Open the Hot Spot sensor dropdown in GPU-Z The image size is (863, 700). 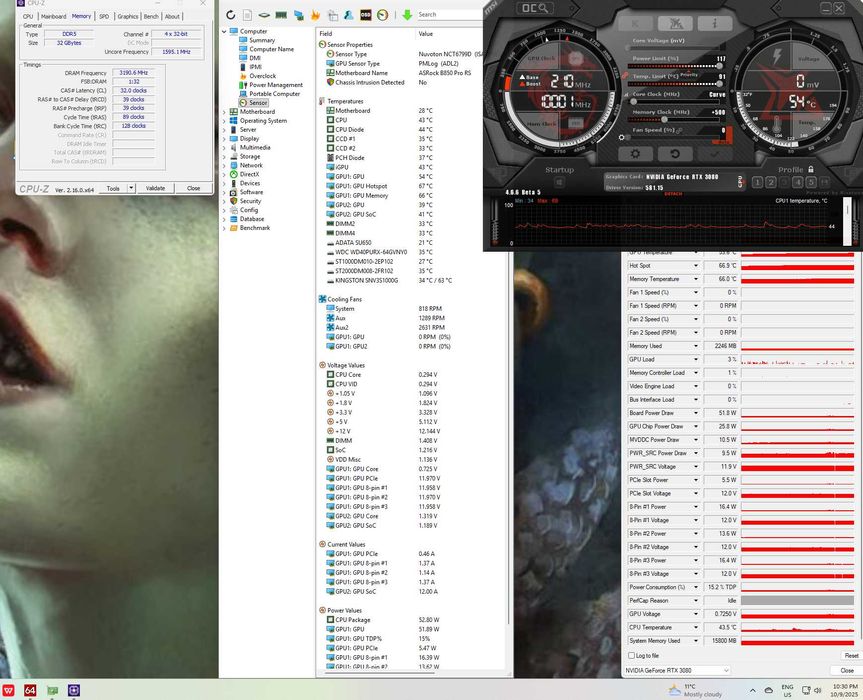(x=696, y=266)
